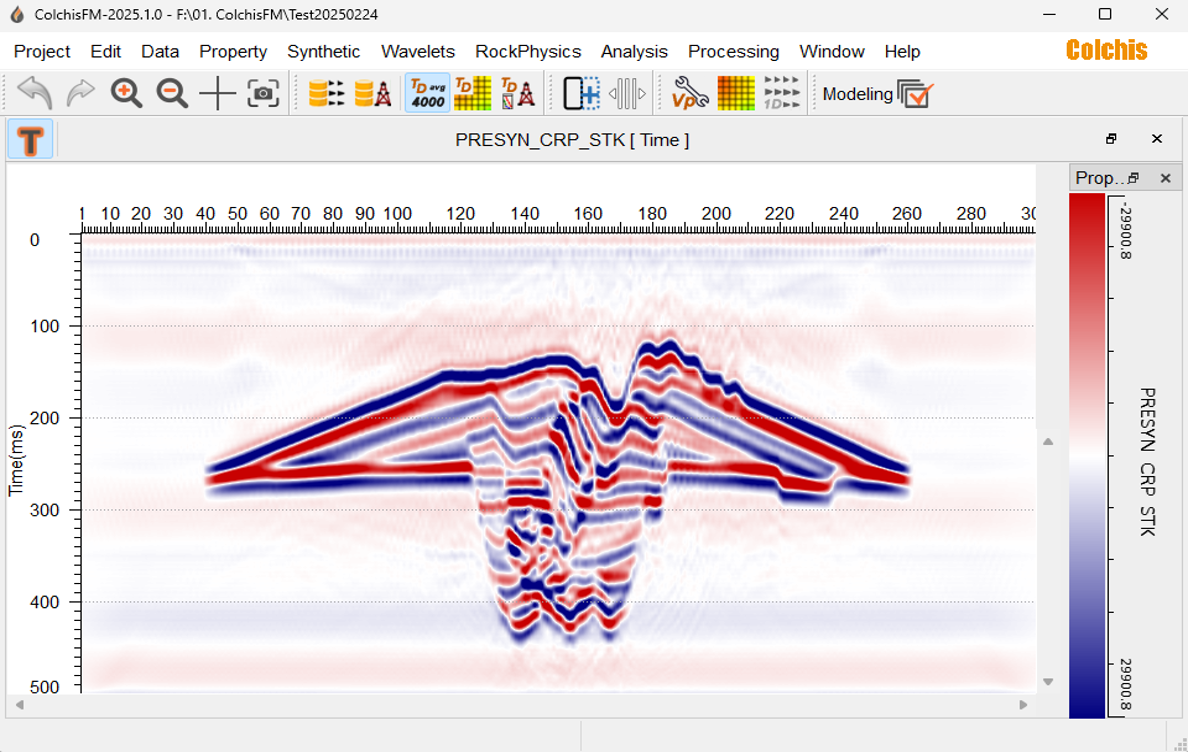Open the database with well derrick icon
1188x752 pixels.
tap(373, 93)
